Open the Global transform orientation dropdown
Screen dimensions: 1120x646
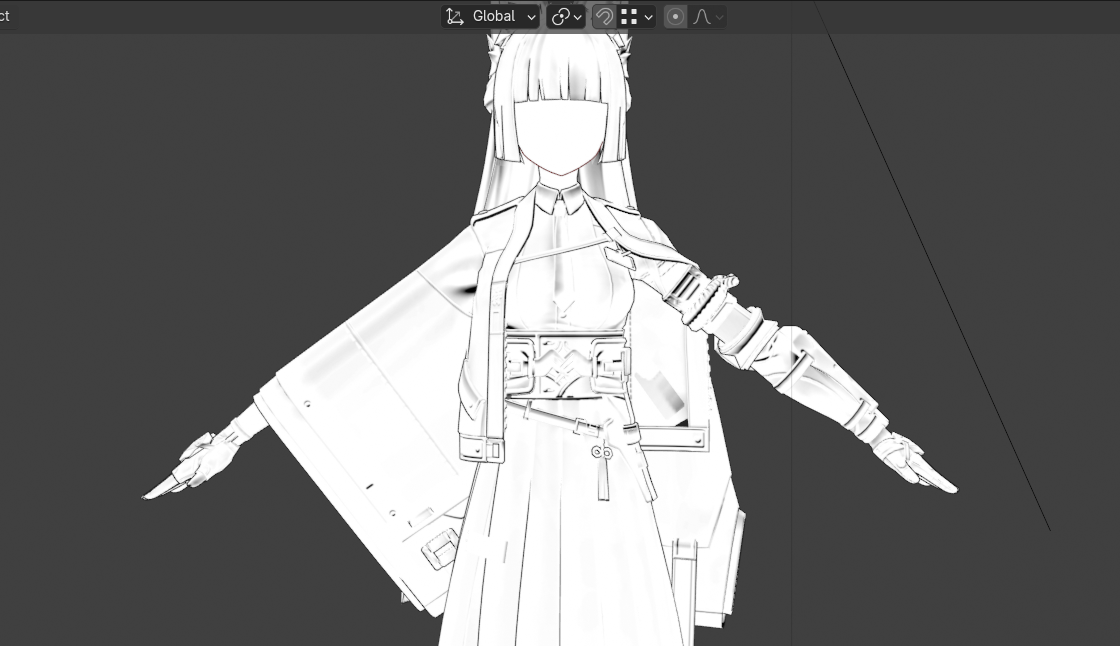(x=492, y=17)
